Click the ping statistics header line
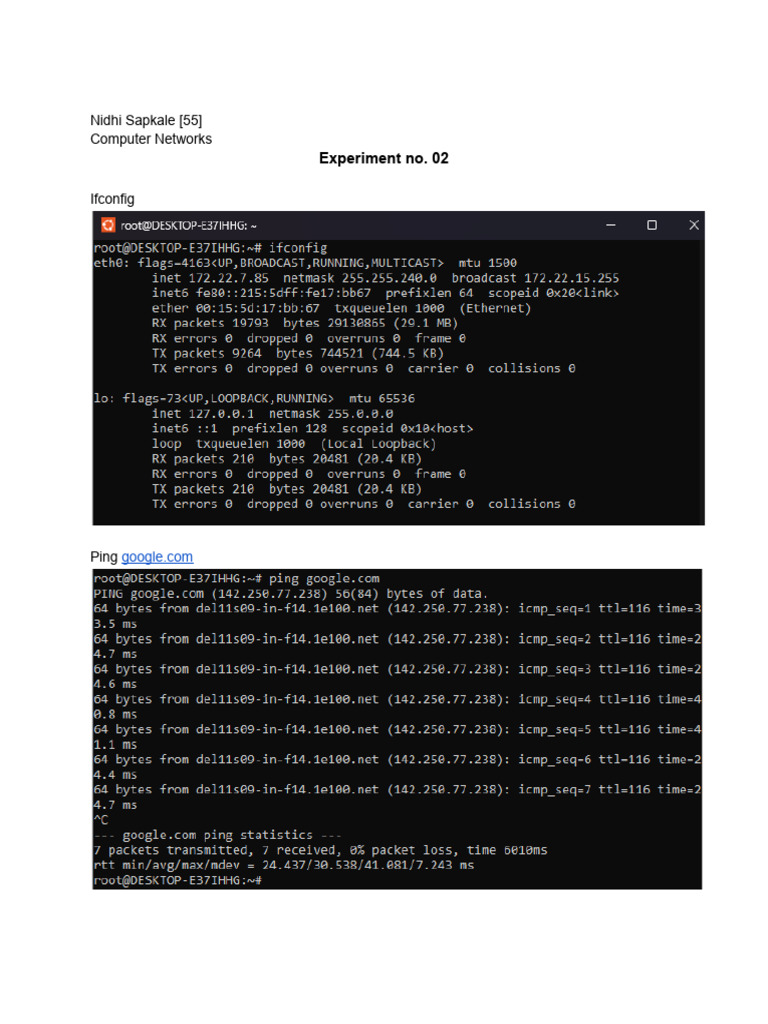This screenshot has width=768, height=1024. (x=217, y=835)
